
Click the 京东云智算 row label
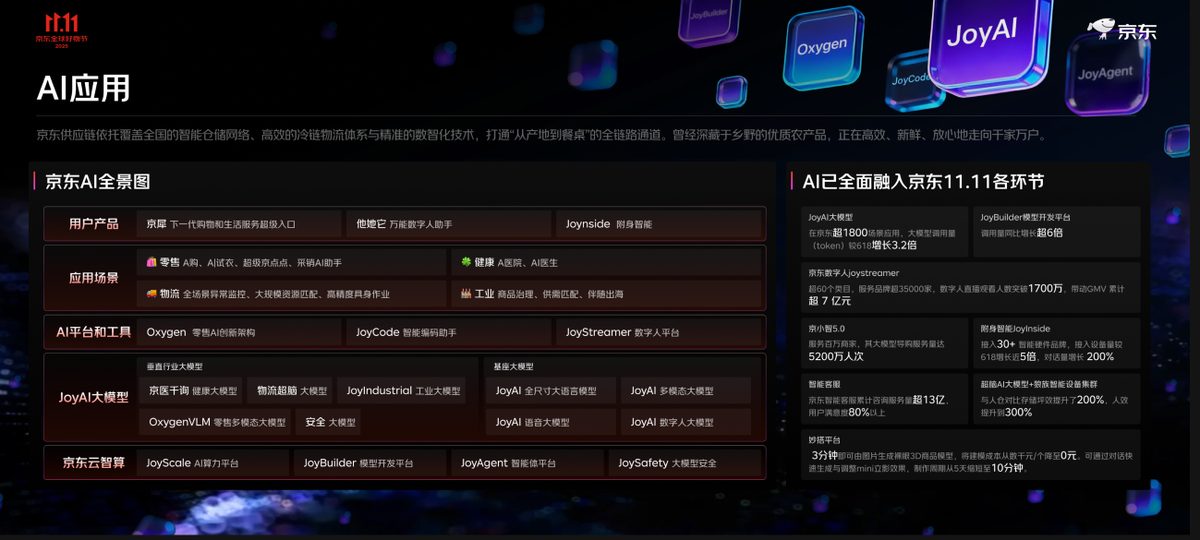click(x=93, y=463)
